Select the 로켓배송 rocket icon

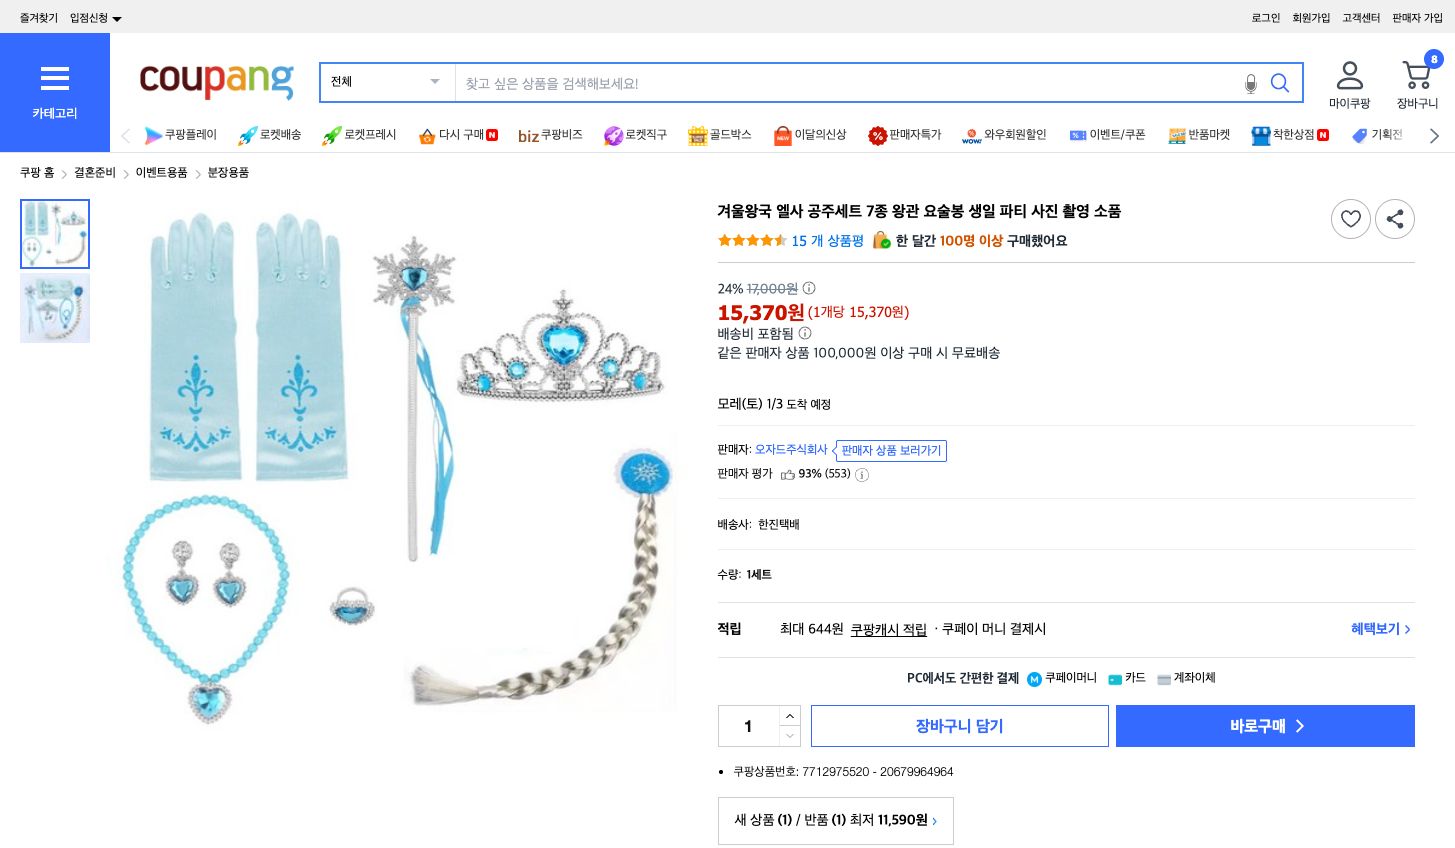point(247,135)
